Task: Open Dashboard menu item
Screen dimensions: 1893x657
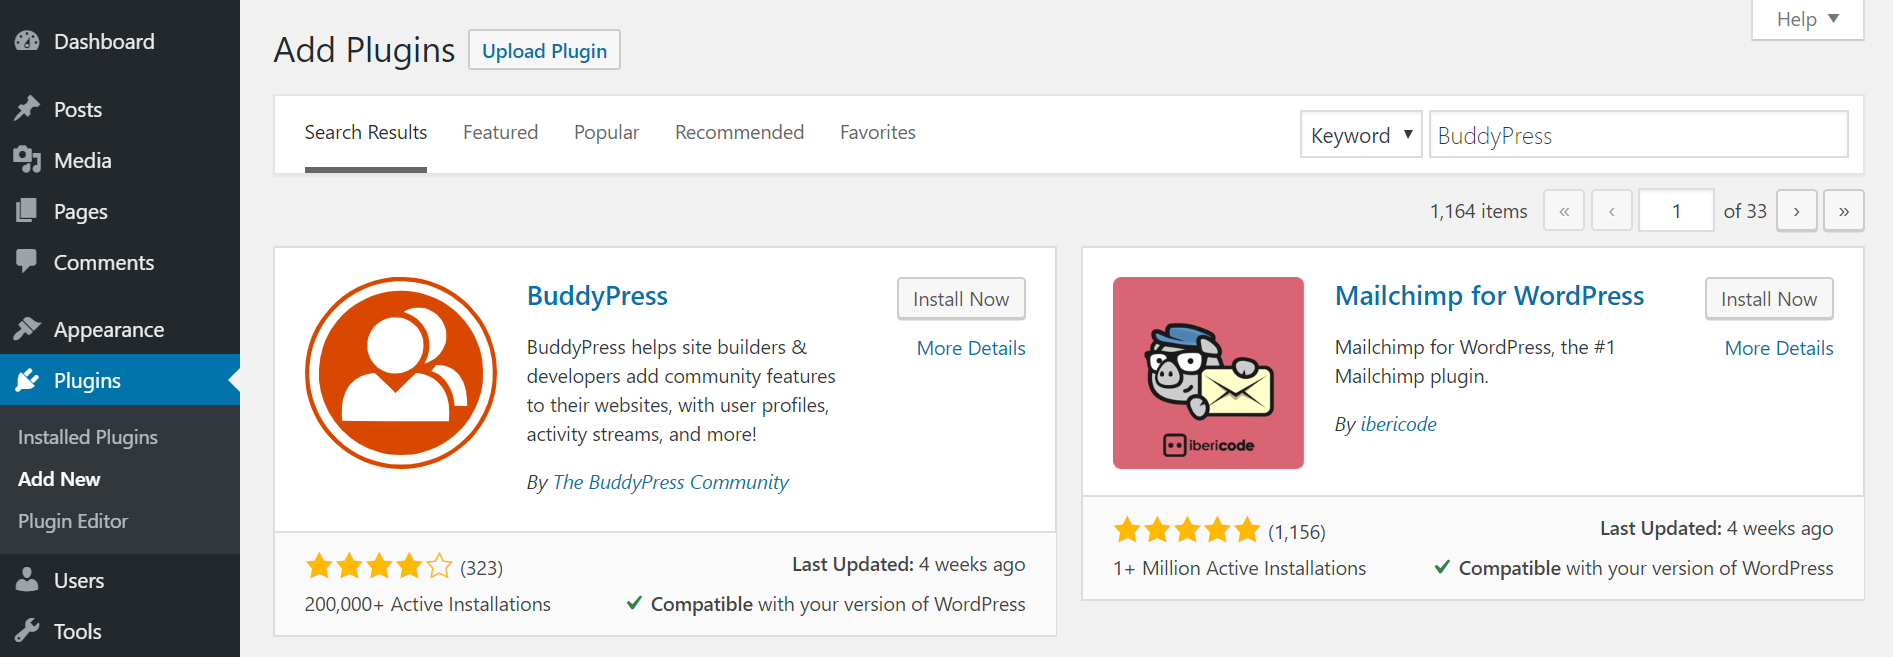Action: tap(120, 41)
